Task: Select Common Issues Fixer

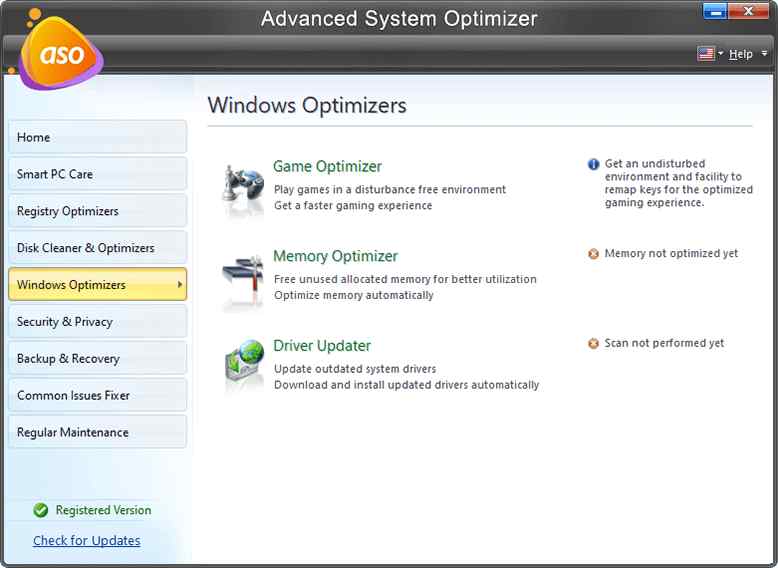Action: 98,395
